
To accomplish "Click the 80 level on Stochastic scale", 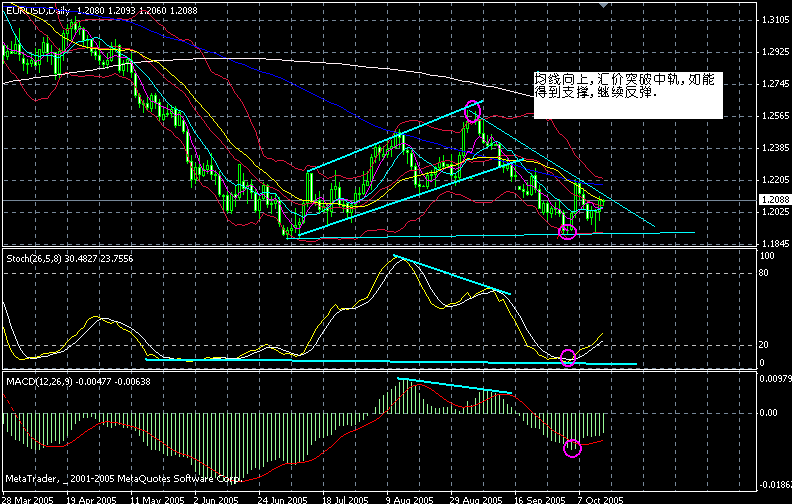I will [767, 270].
